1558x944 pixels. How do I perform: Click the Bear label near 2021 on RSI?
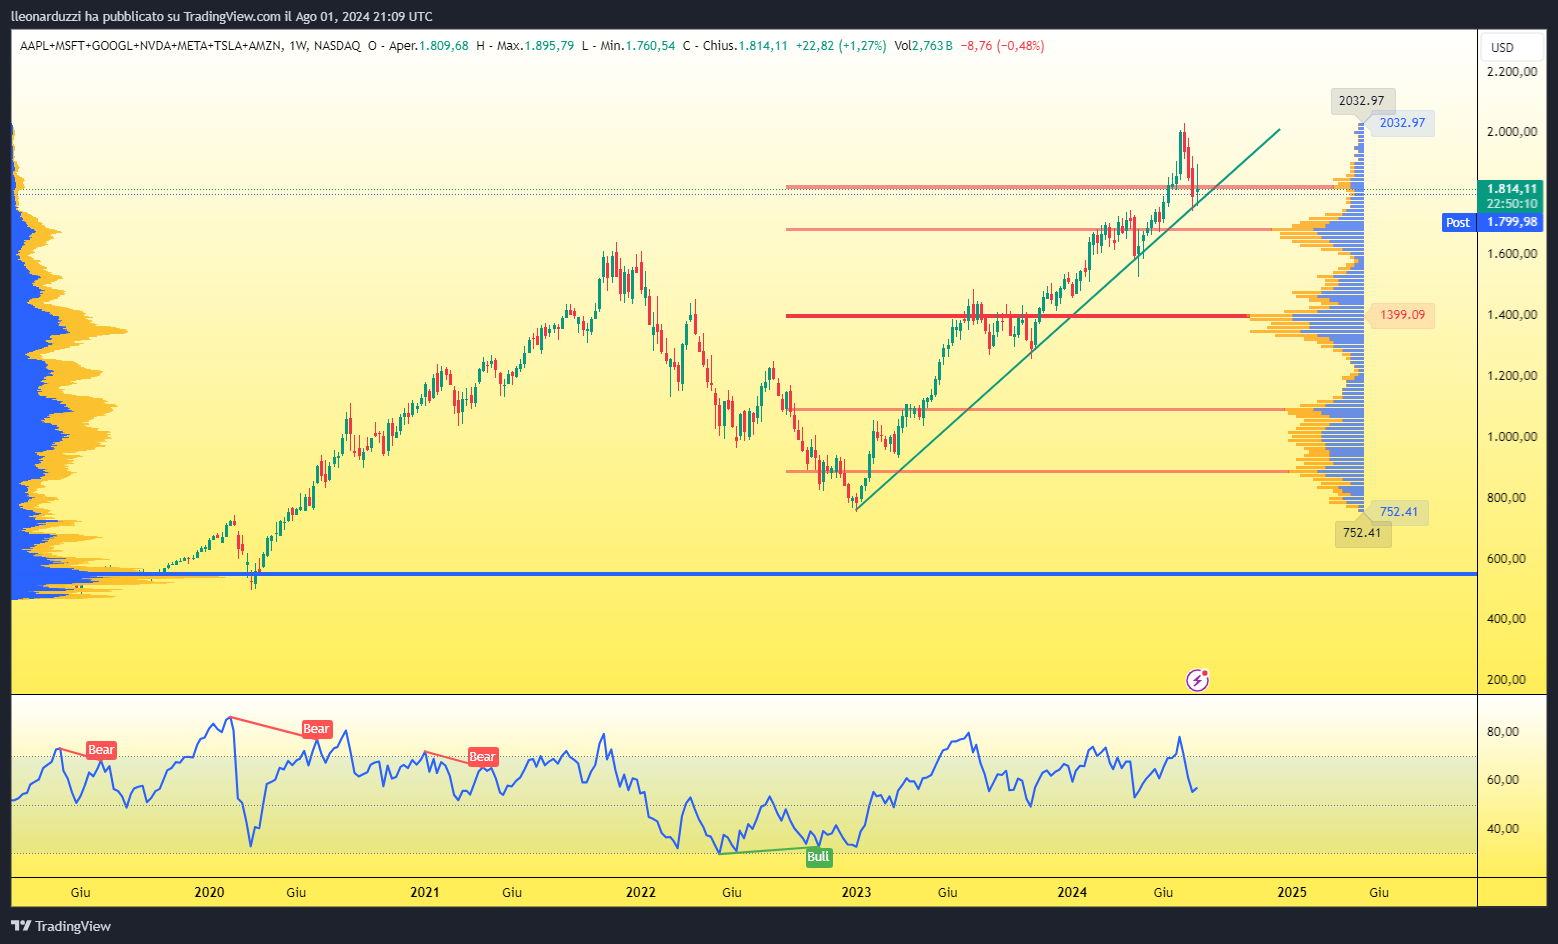pos(482,757)
